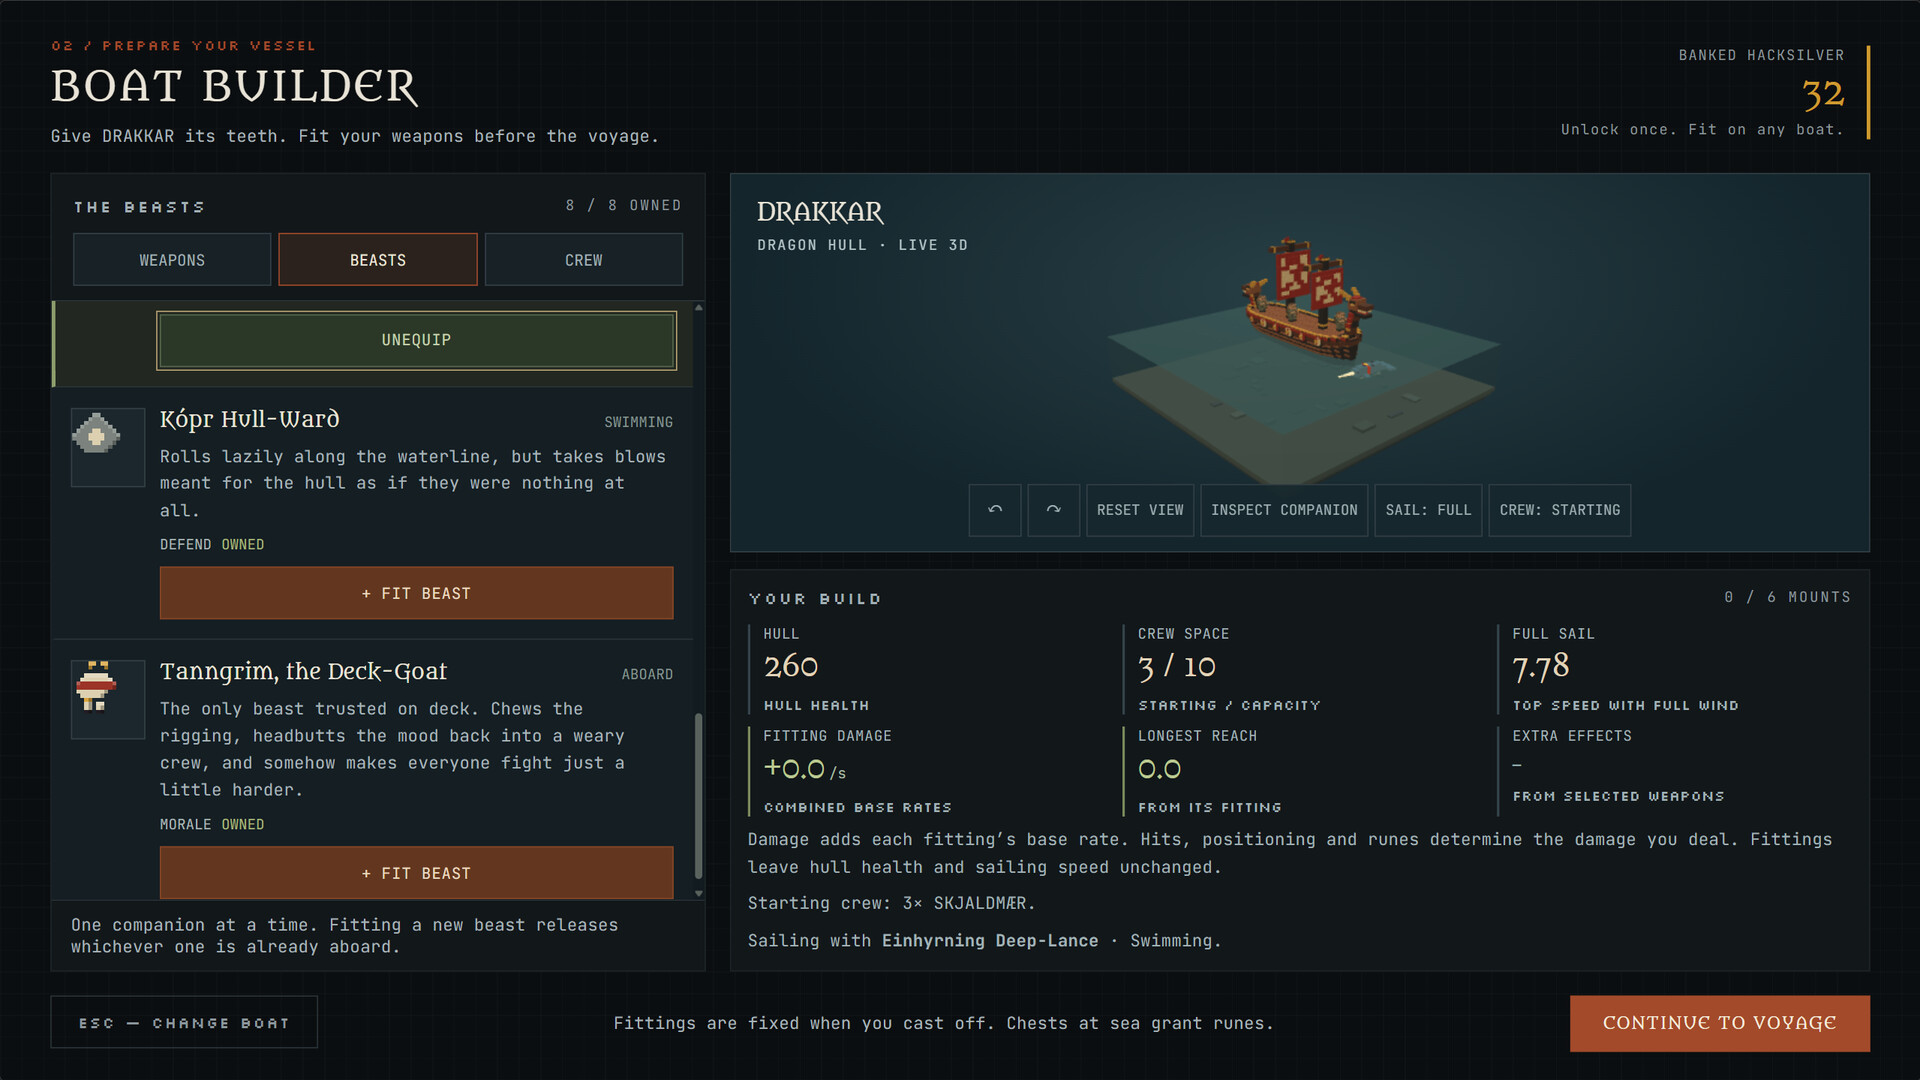This screenshot has height=1080, width=1920.
Task: Toggle the Crew: Starting setting
Action: [x=1560, y=510]
